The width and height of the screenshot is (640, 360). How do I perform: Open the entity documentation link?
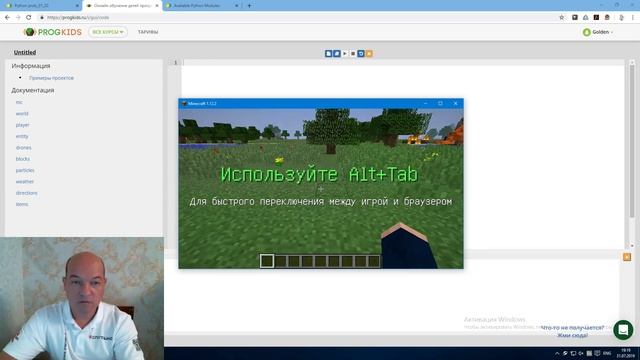coord(22,136)
